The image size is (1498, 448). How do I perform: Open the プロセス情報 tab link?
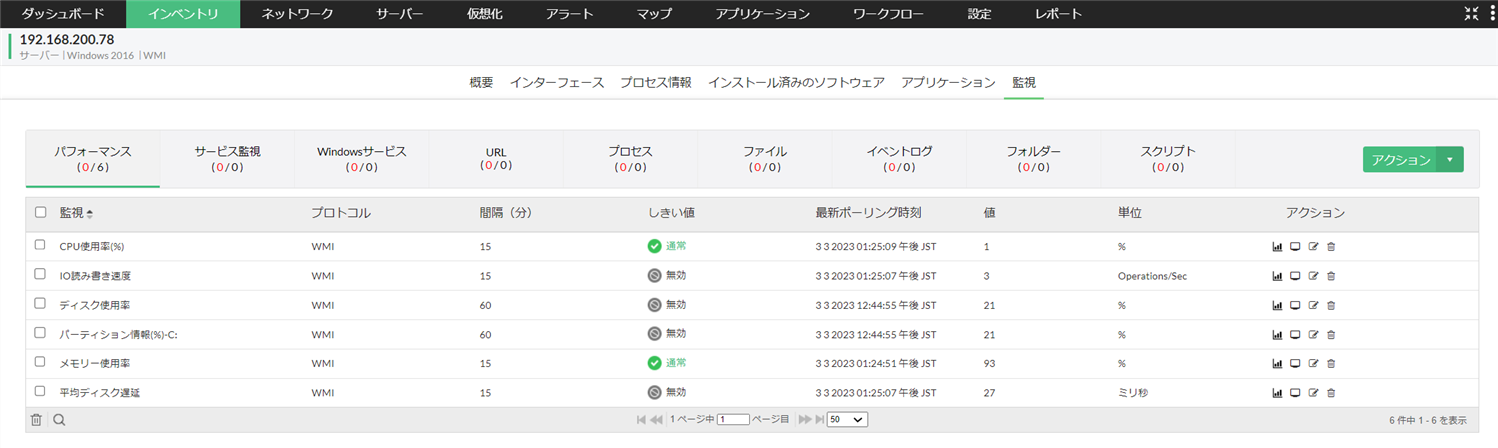point(656,83)
